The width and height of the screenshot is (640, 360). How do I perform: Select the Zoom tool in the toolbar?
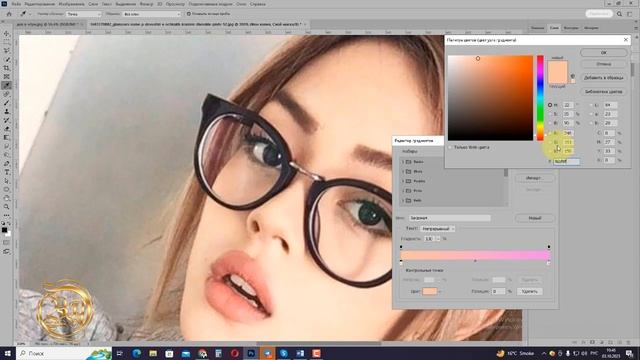7,207
